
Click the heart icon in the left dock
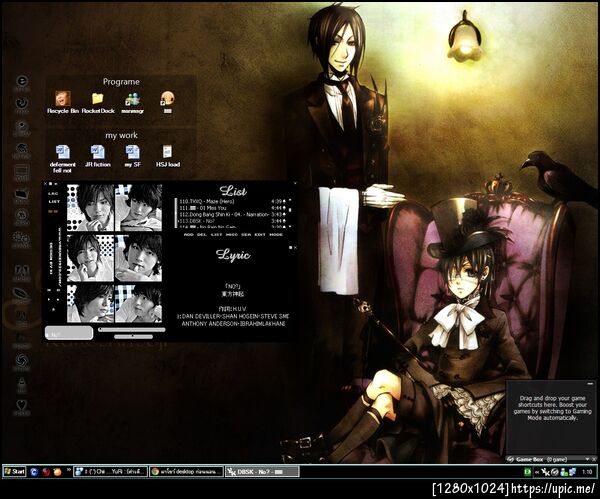pyautogui.click(x=22, y=405)
